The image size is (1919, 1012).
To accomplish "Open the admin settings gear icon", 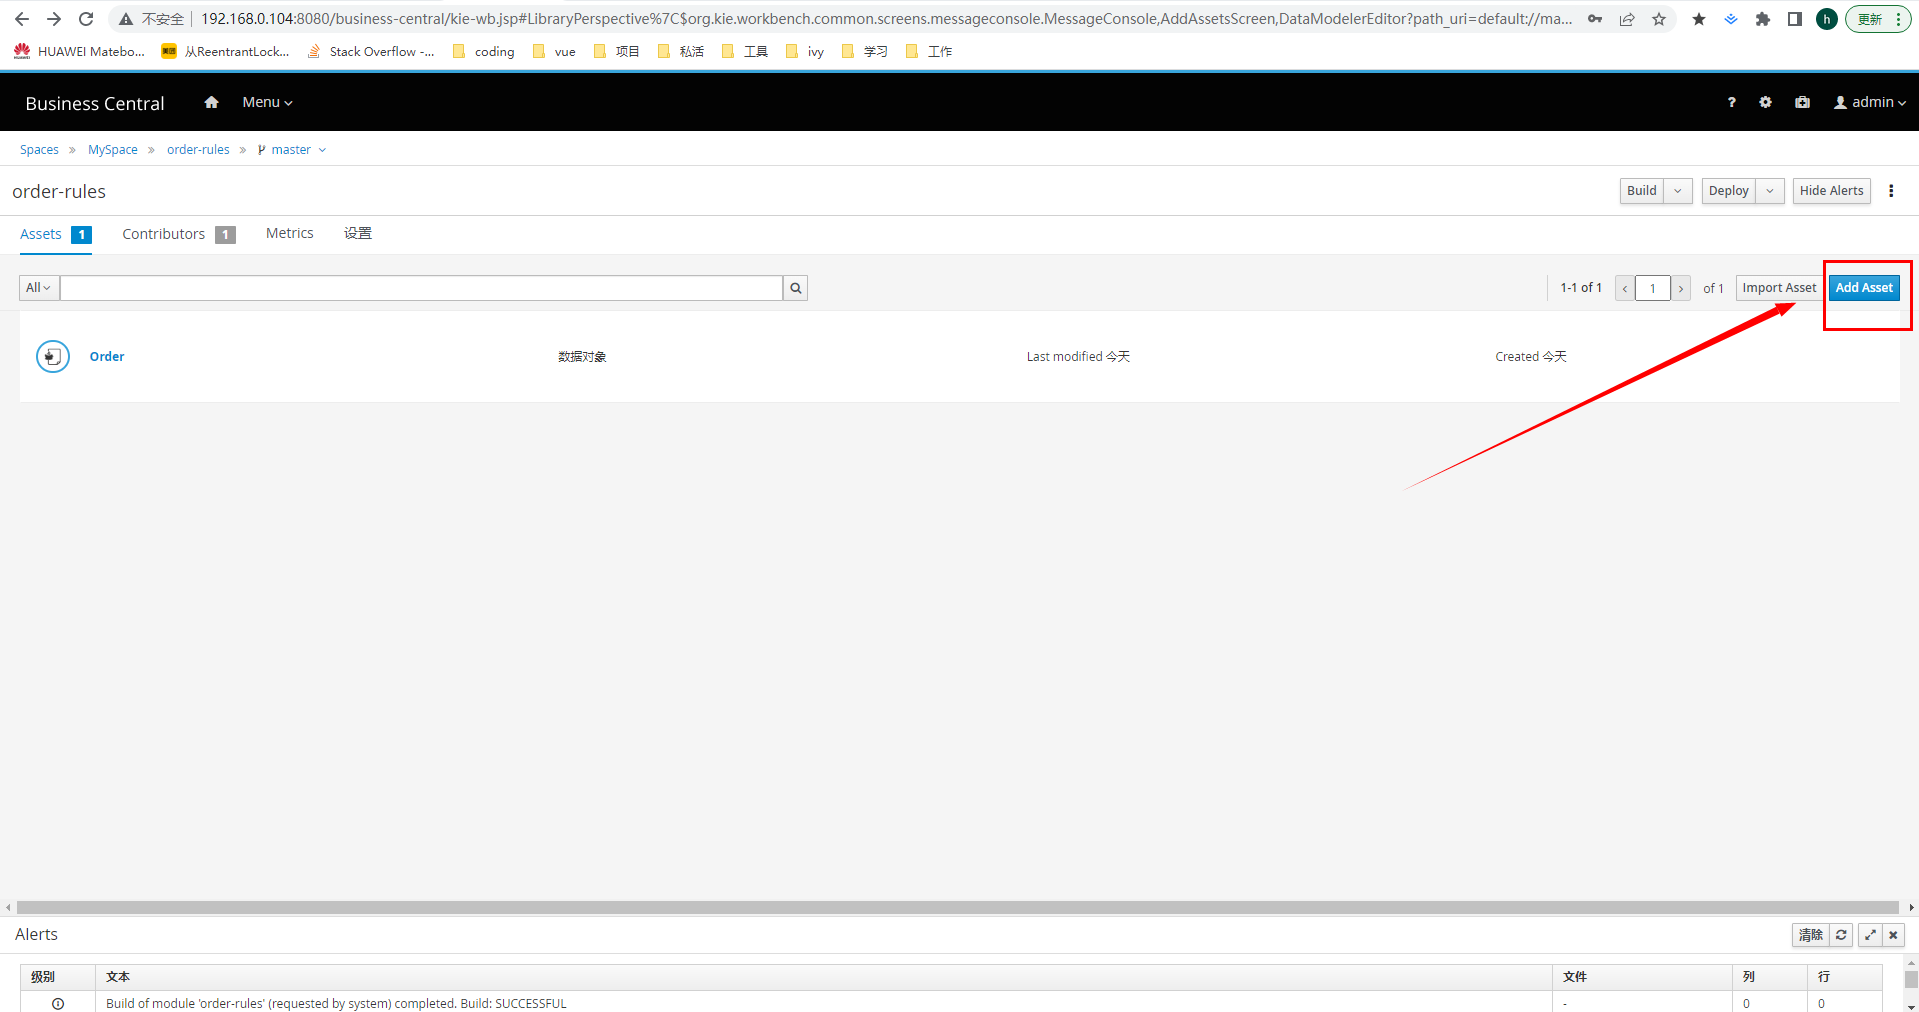I will 1765,102.
